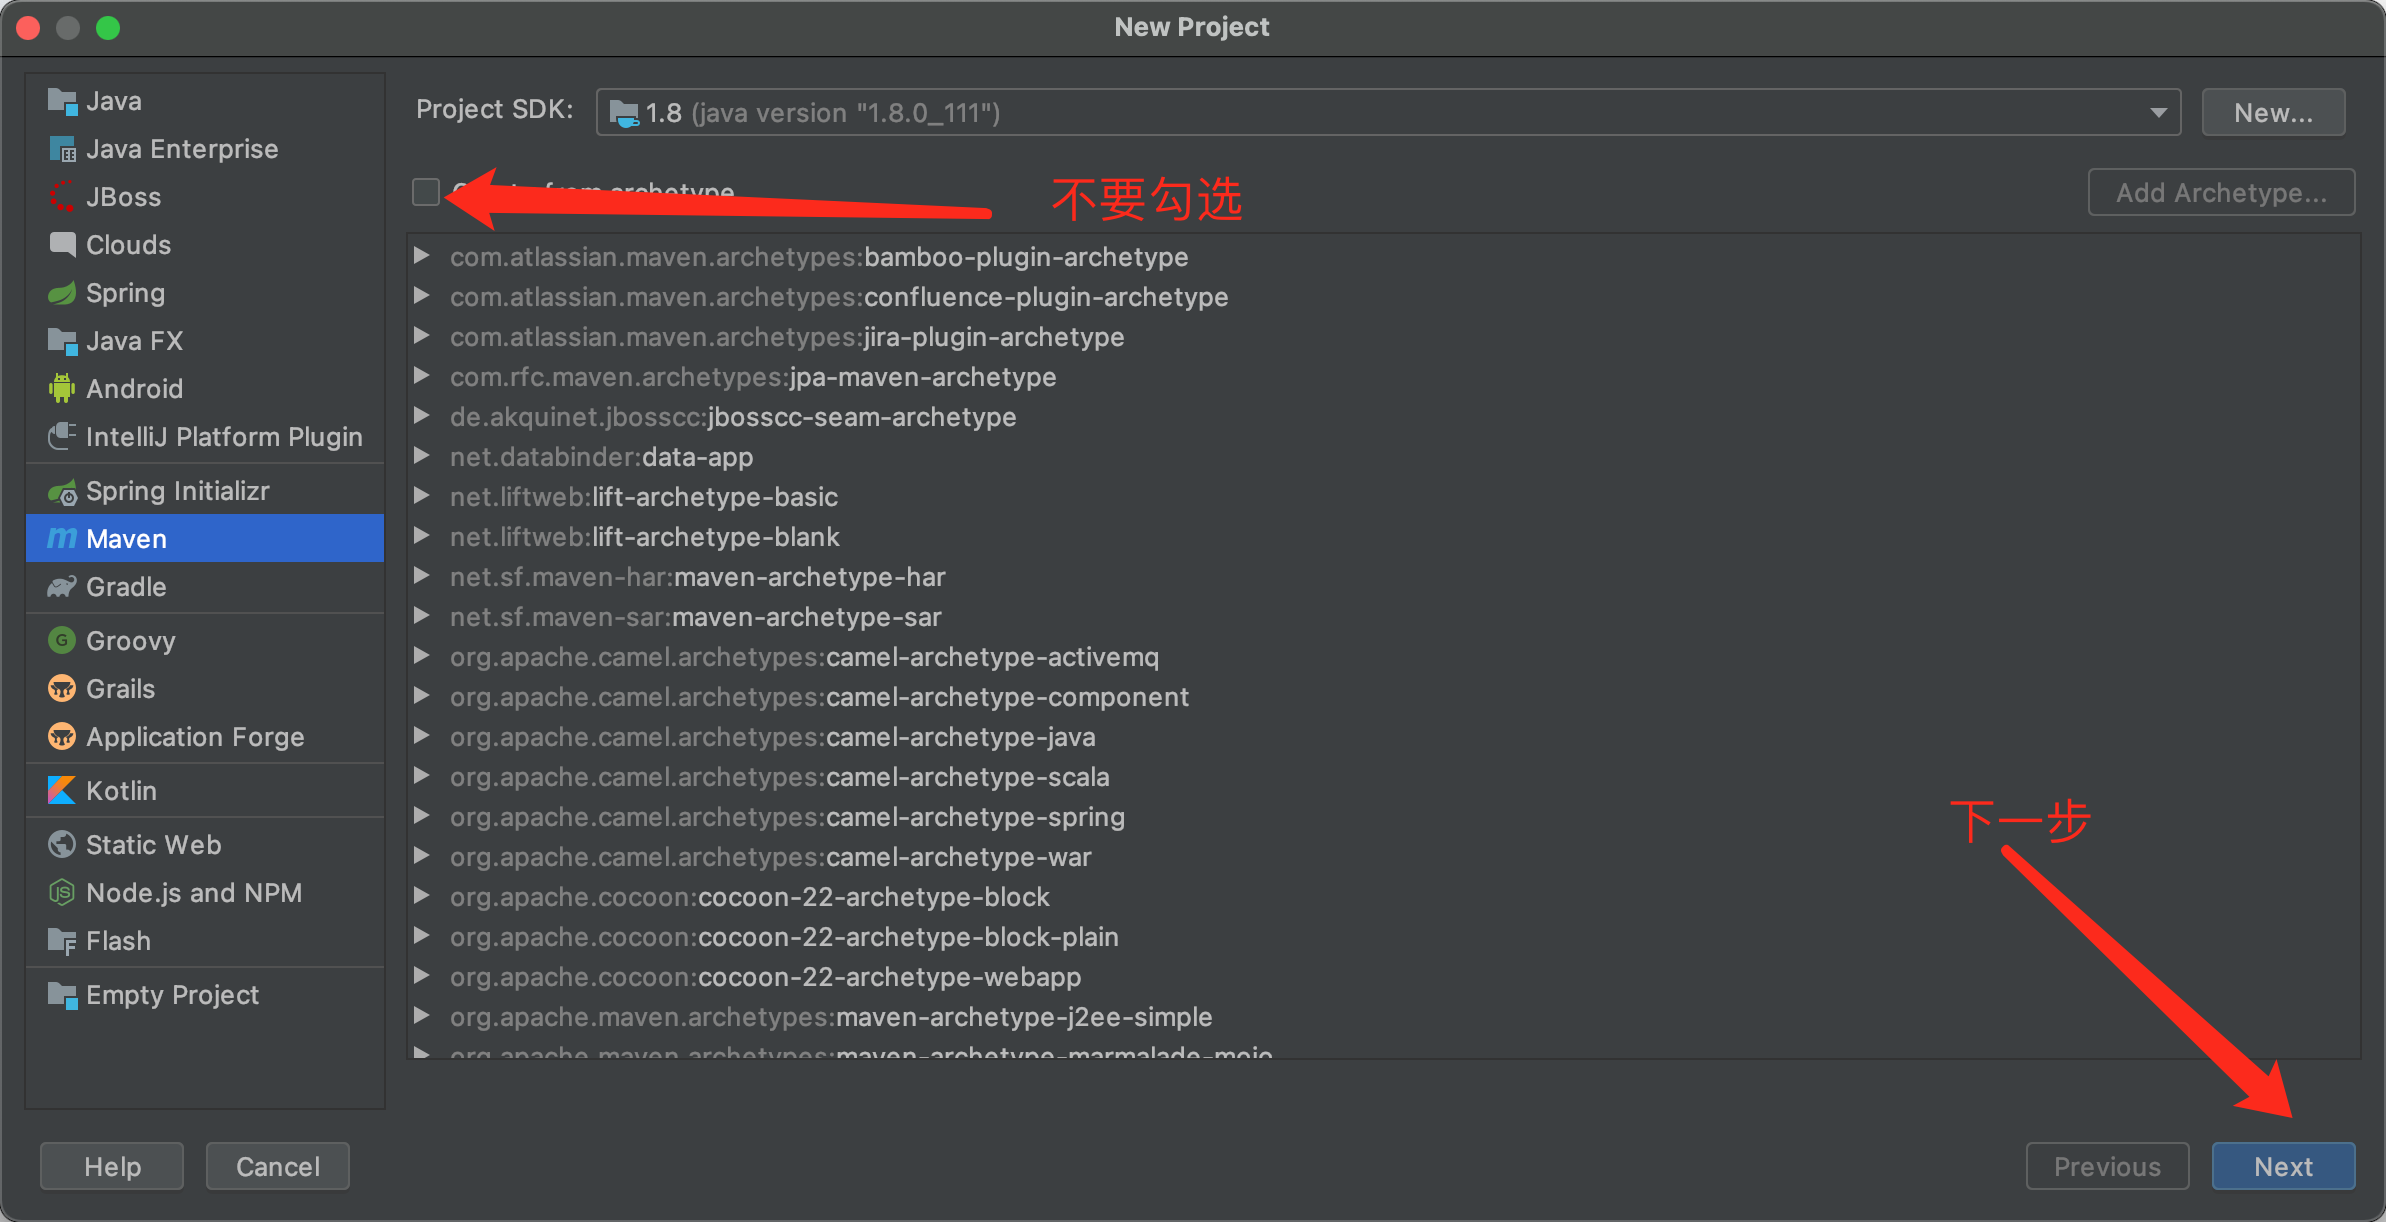Image resolution: width=2386 pixels, height=1222 pixels.
Task: Select Static Web project type label
Action: point(154,845)
